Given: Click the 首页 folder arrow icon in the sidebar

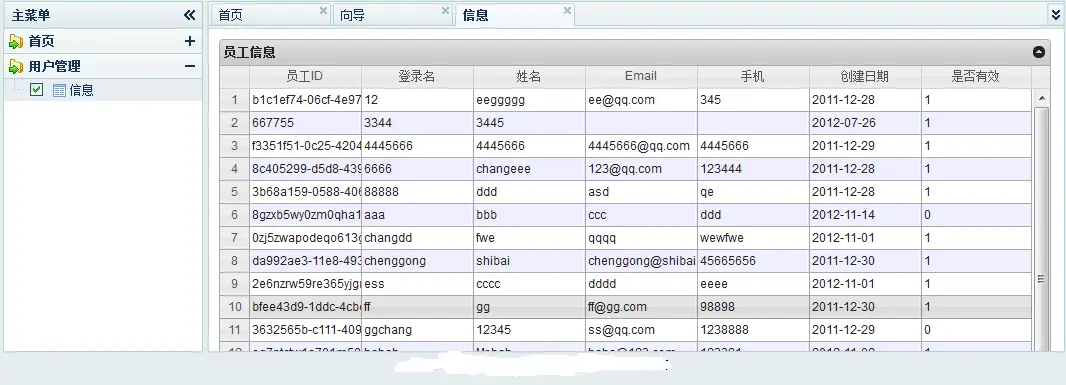Looking at the screenshot, I should pyautogui.click(x=16, y=41).
